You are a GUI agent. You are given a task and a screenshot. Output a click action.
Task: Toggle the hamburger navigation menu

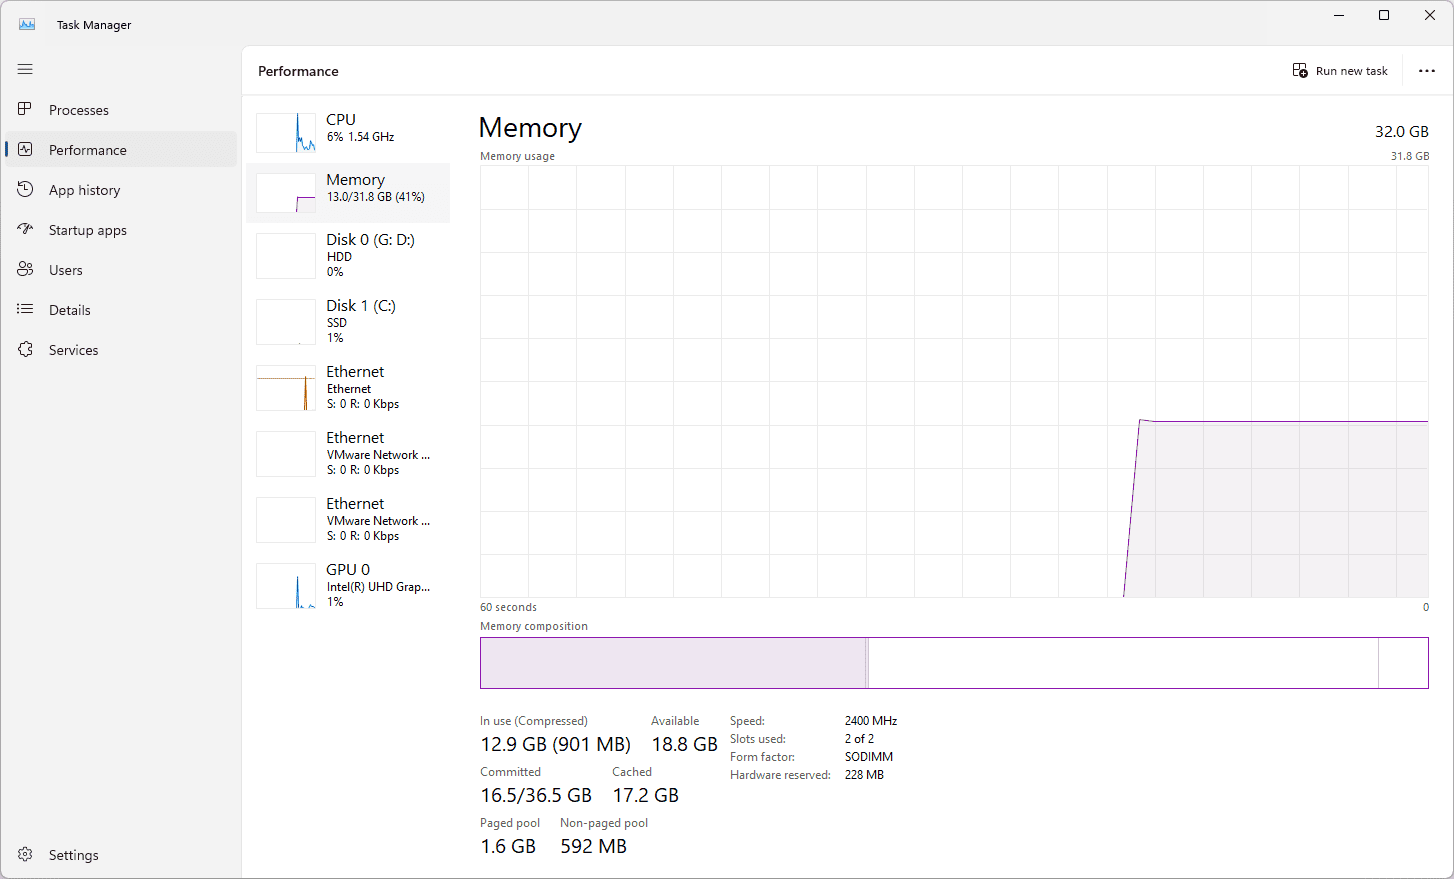pos(25,69)
